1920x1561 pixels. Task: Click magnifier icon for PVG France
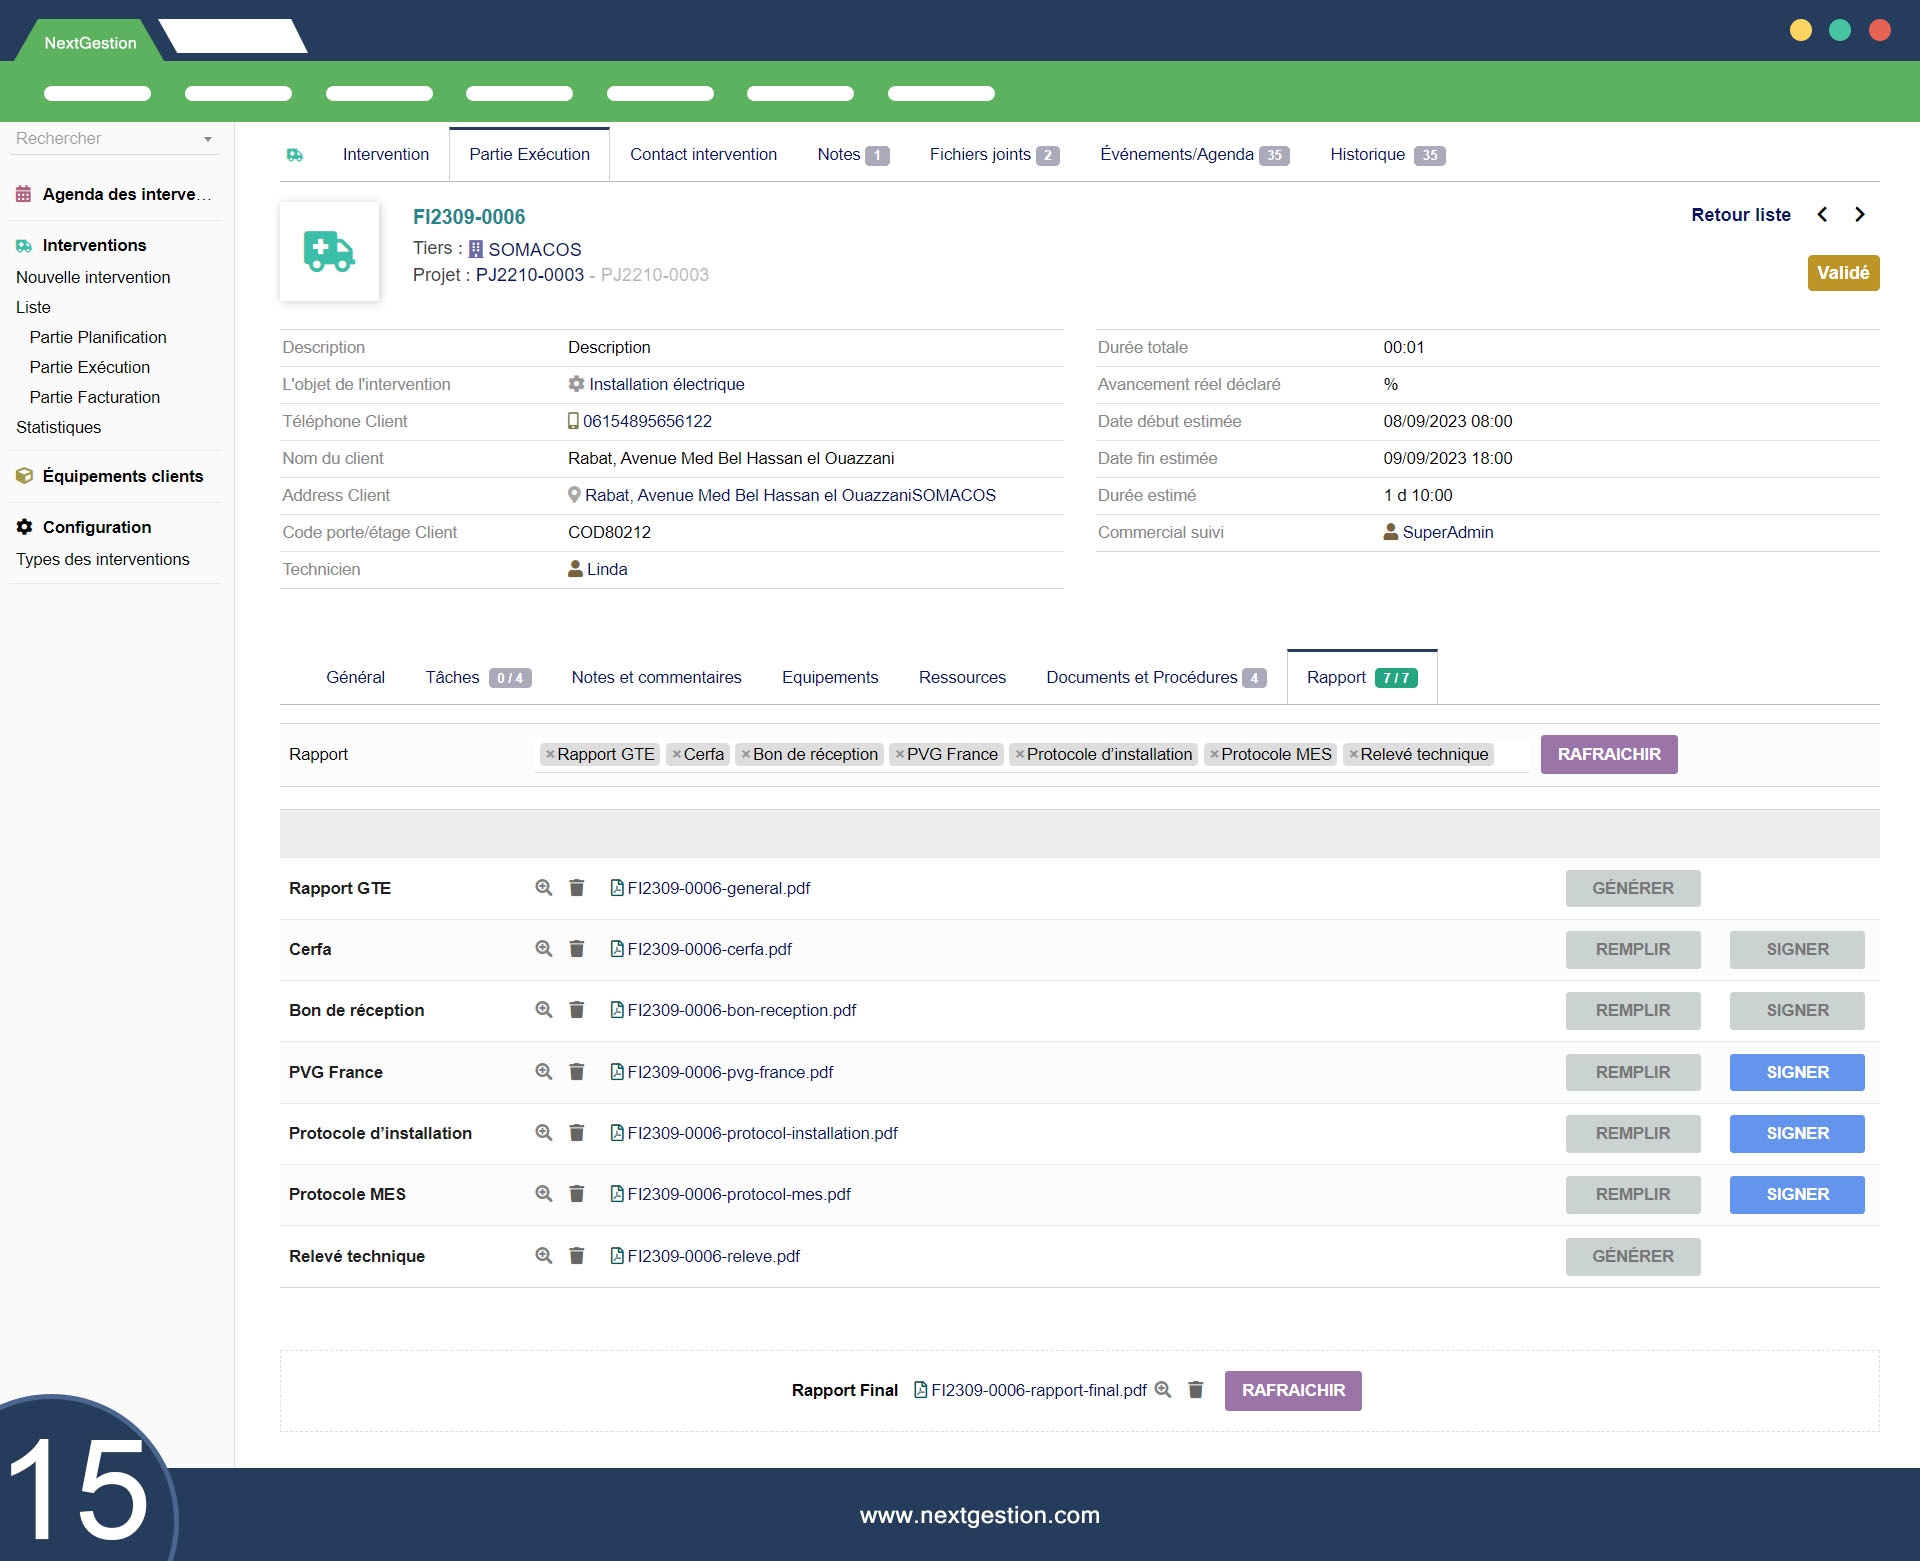pos(543,1072)
